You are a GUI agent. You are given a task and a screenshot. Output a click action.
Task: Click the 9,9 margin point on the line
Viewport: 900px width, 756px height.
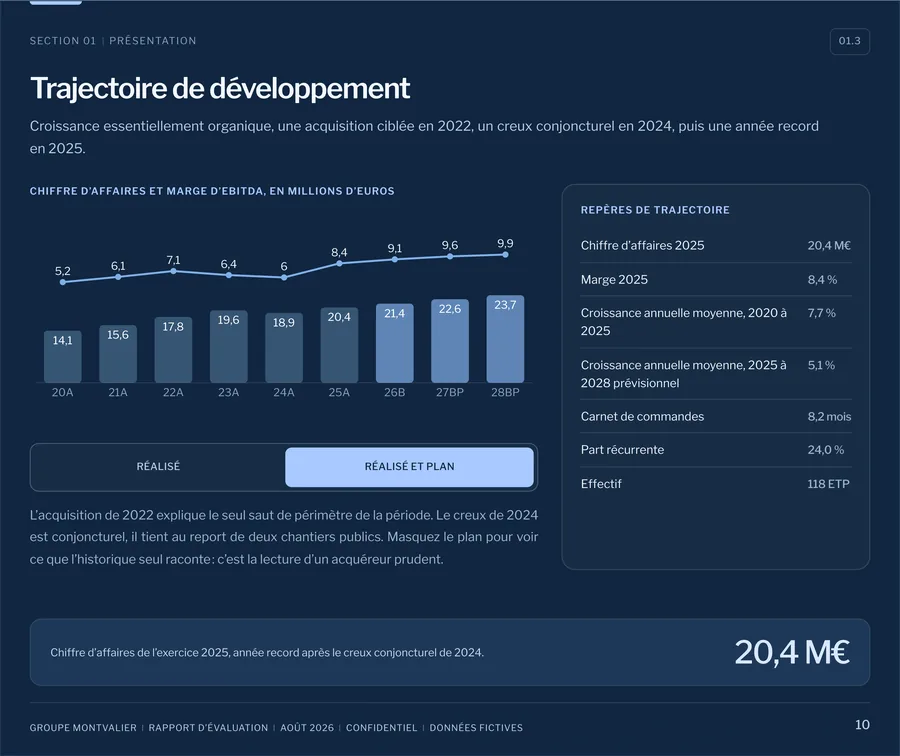point(505,254)
